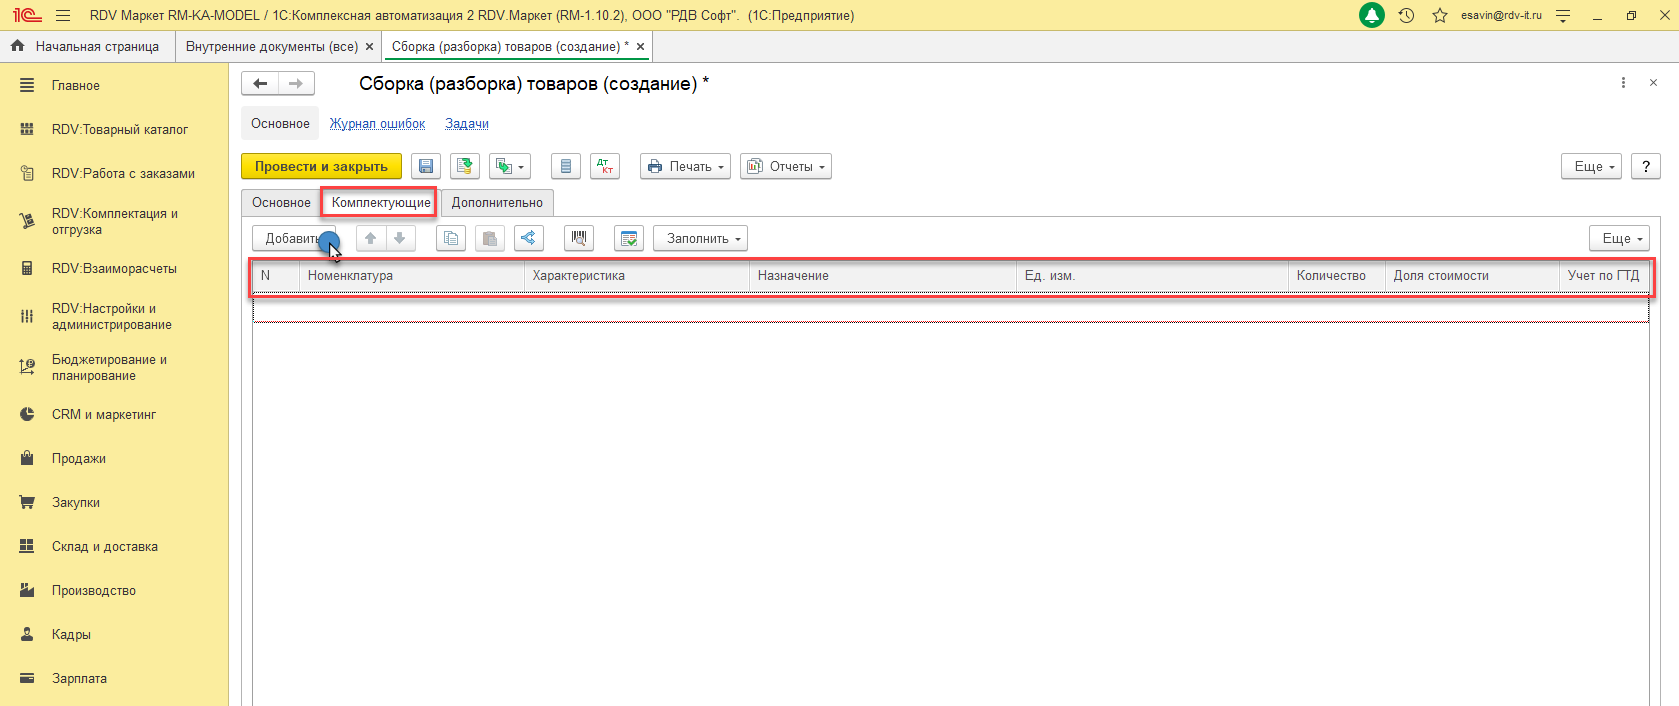Open CRM и маркетинг section
The height and width of the screenshot is (706, 1679).
tap(104, 415)
